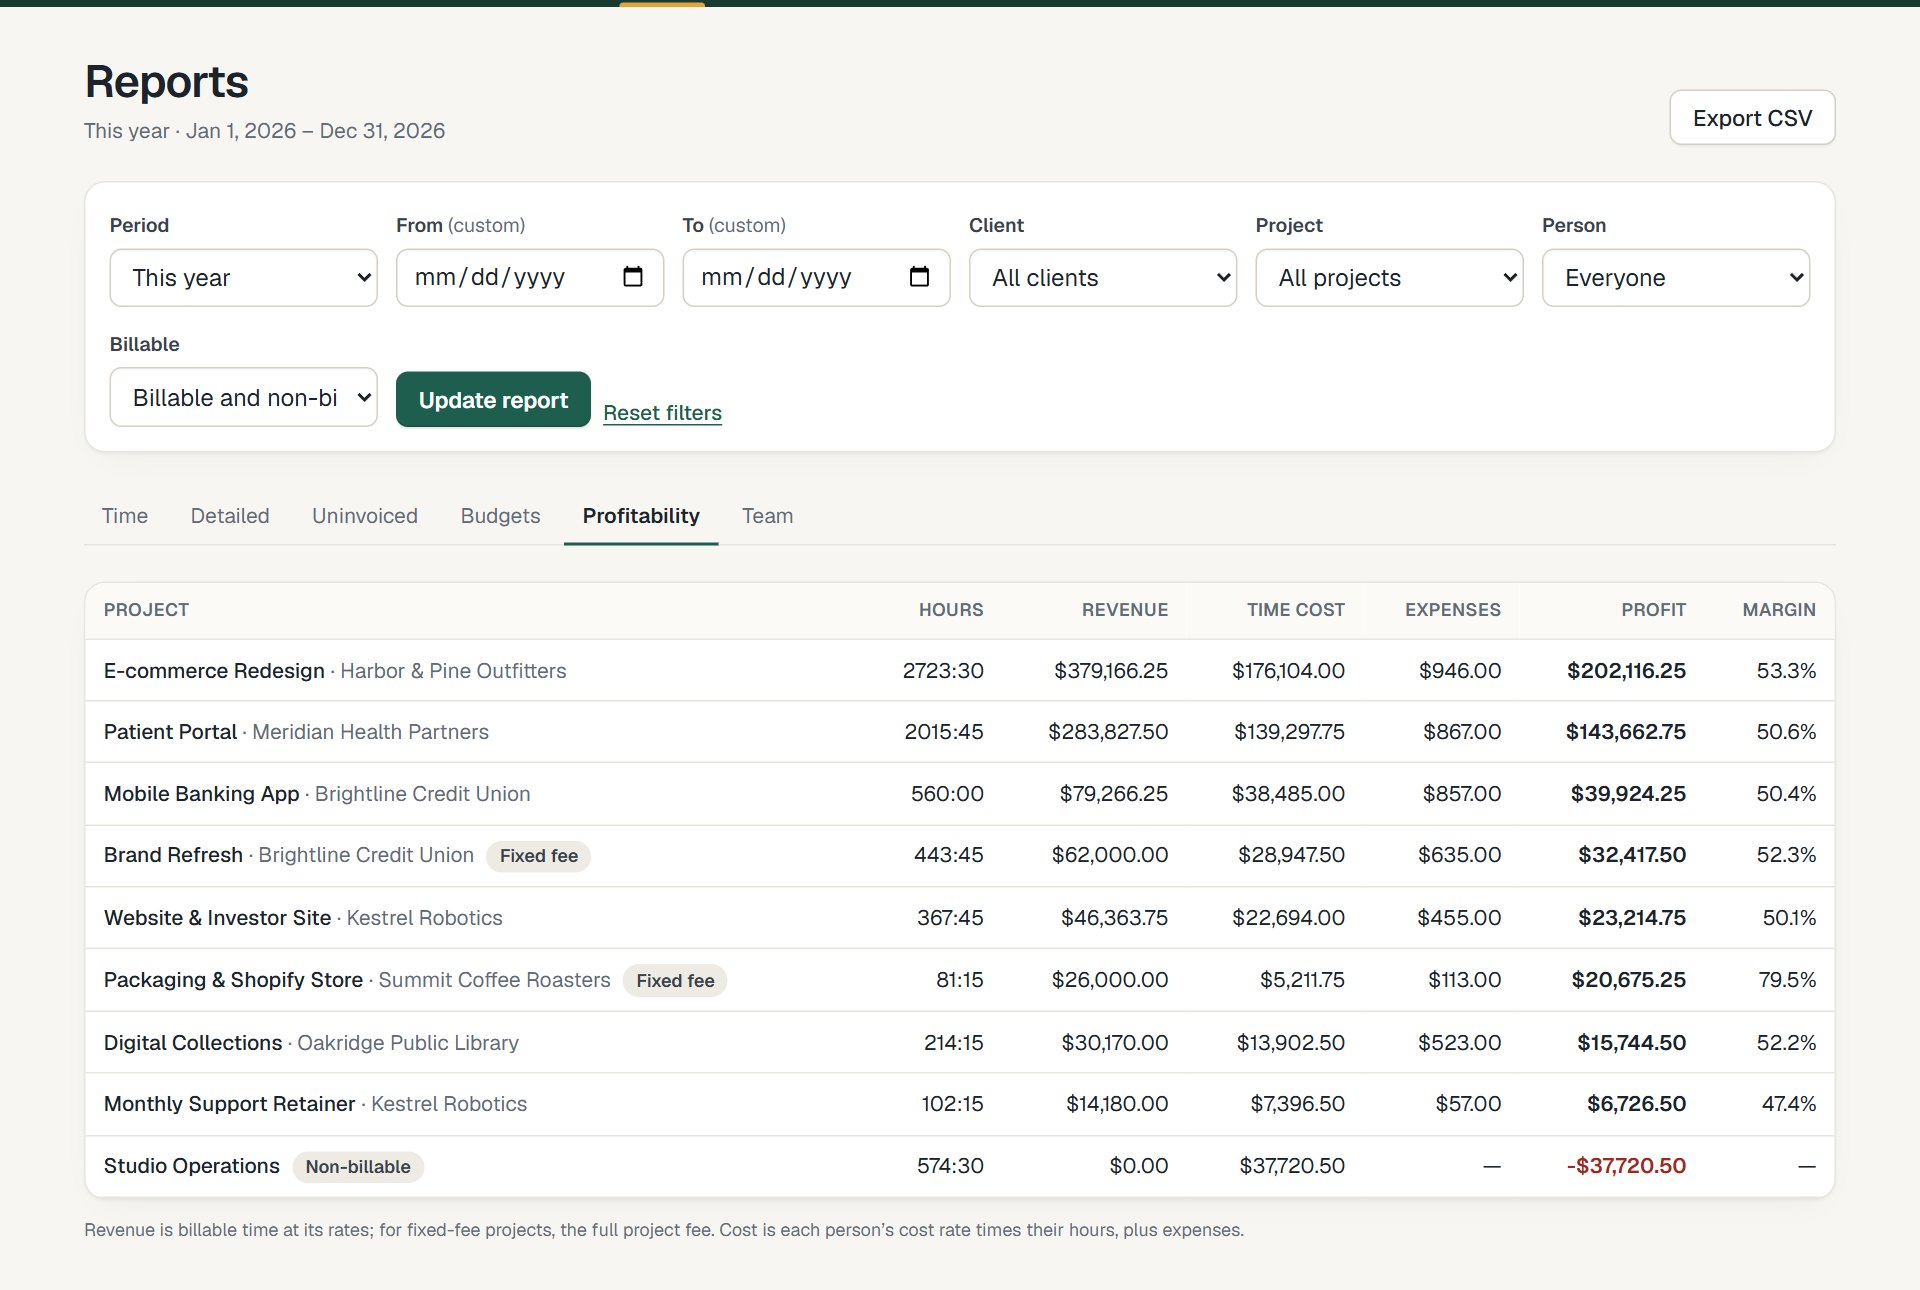Screen dimensions: 1920x1290
Task: Click the From custom date input
Action: coord(529,278)
